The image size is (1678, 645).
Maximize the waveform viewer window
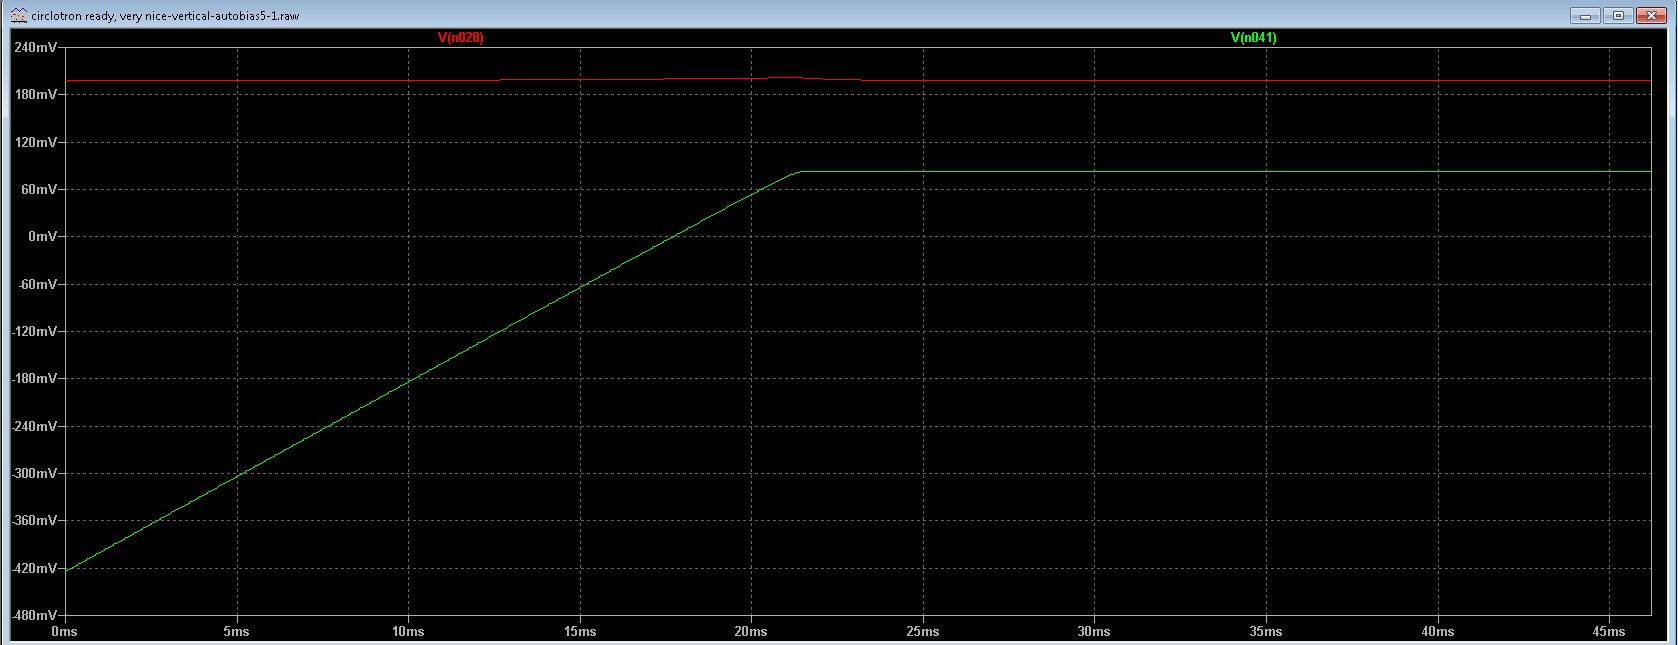tap(1618, 15)
